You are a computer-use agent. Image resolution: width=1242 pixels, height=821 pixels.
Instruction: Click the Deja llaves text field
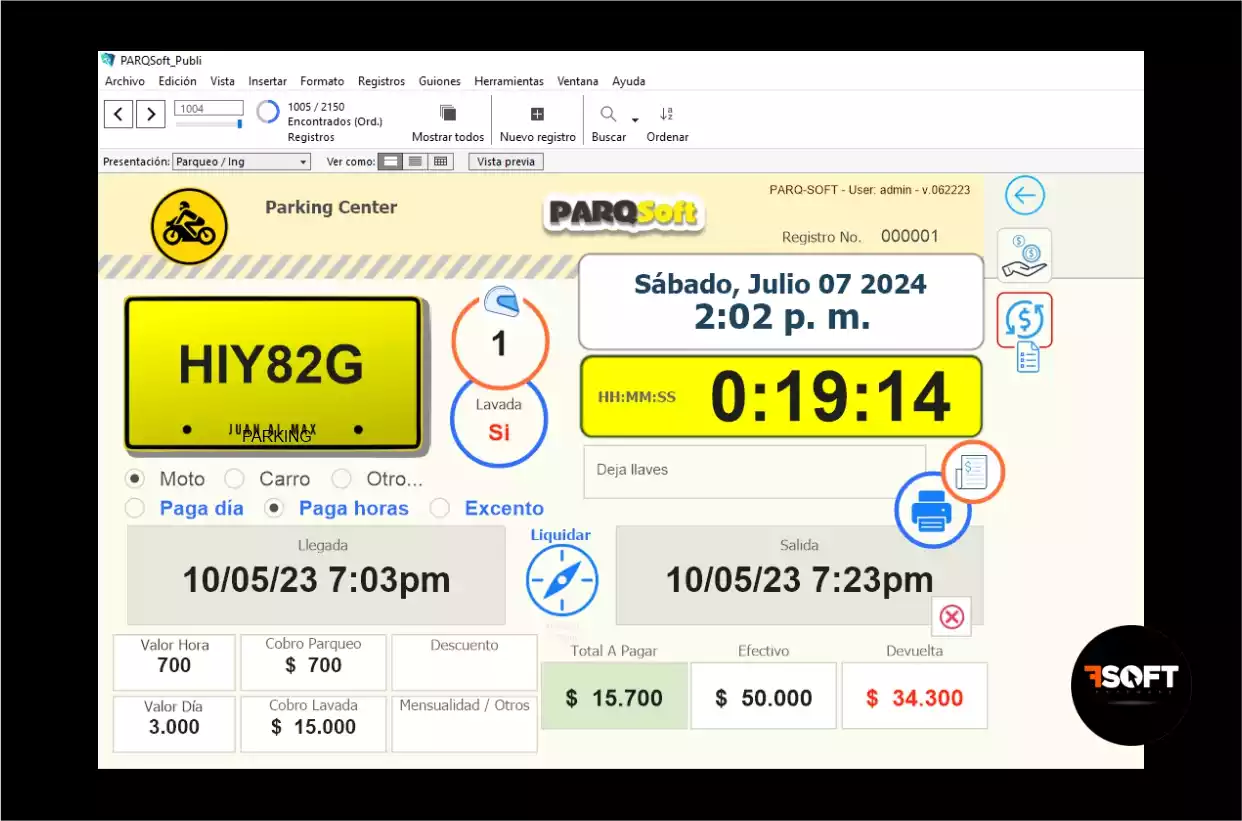point(755,471)
